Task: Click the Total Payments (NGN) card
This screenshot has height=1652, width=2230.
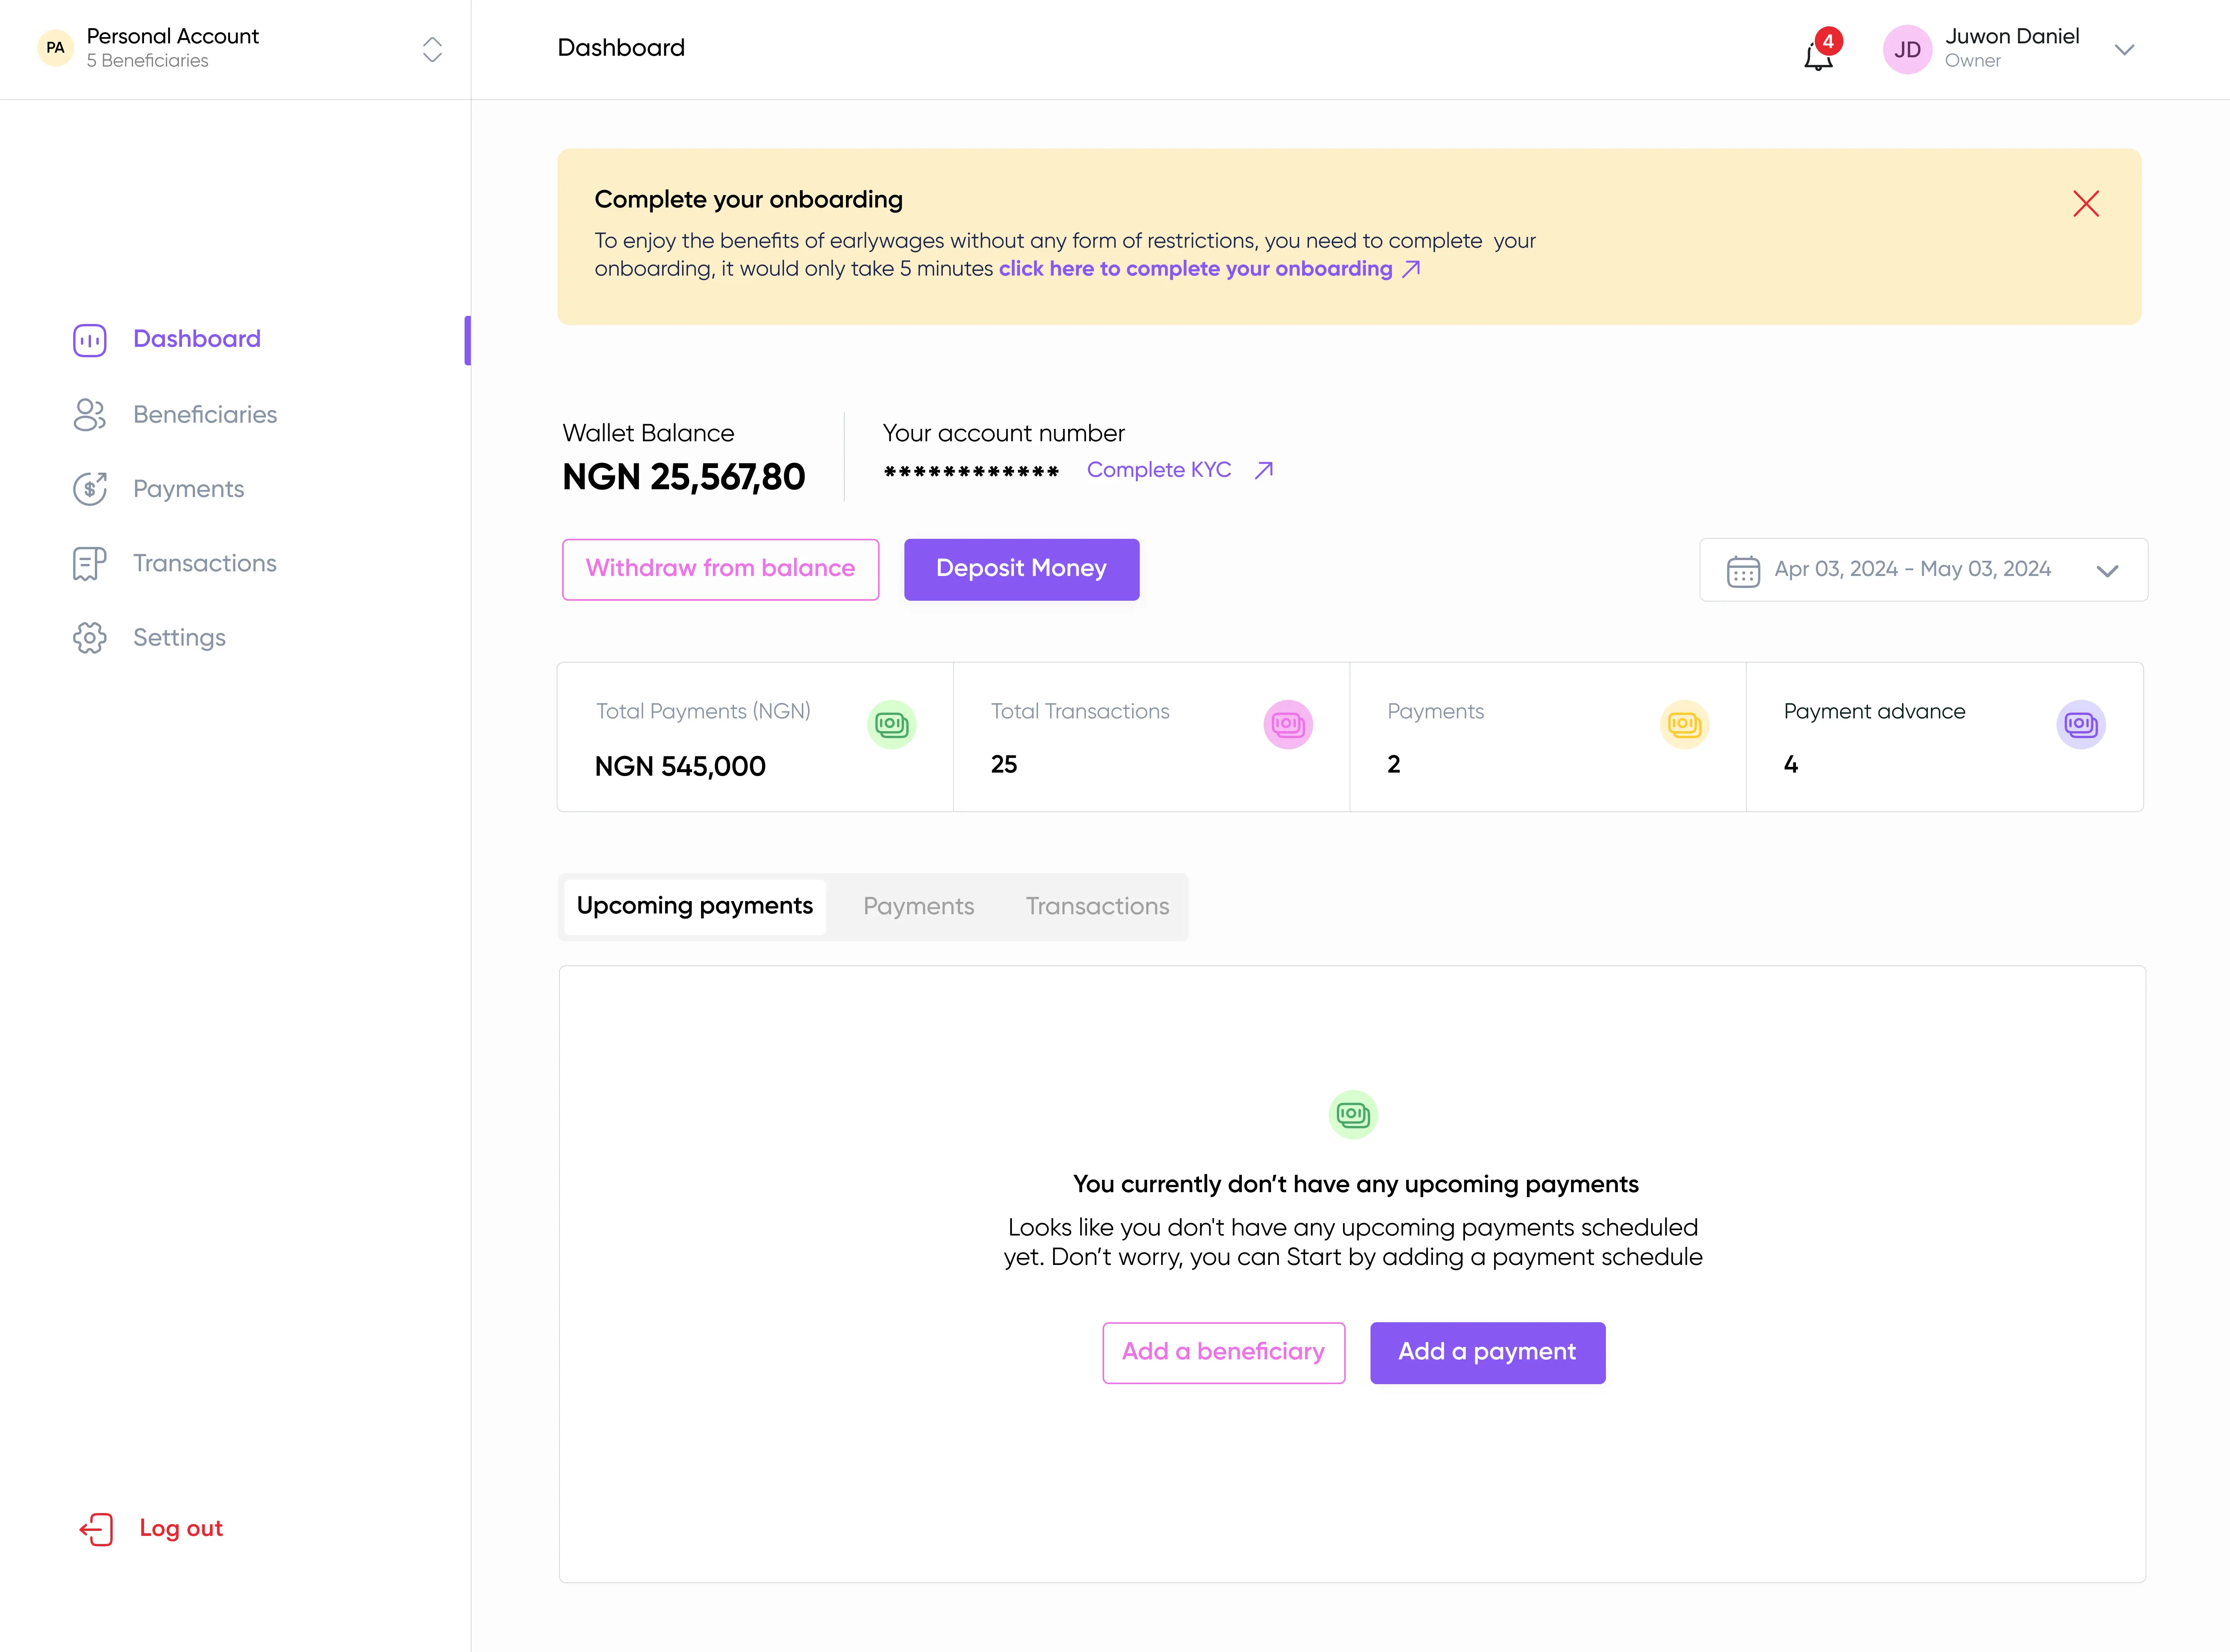Action: (x=755, y=737)
